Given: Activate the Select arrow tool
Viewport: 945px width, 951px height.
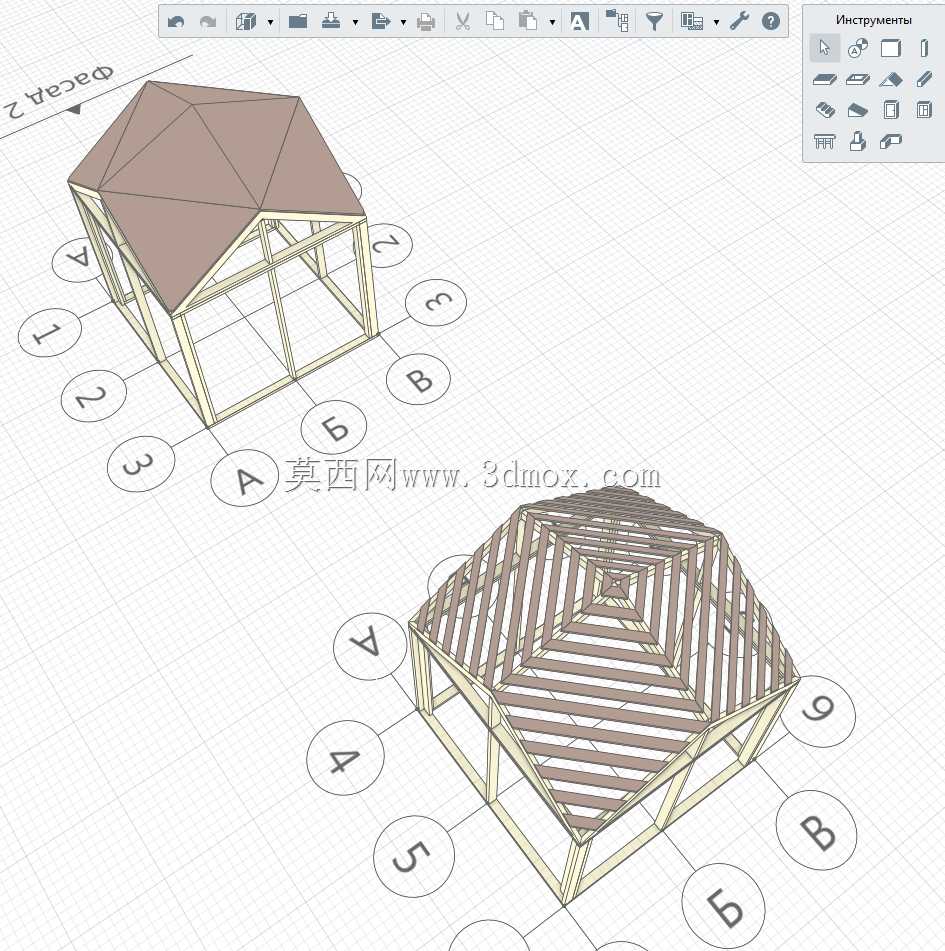Looking at the screenshot, I should (824, 48).
